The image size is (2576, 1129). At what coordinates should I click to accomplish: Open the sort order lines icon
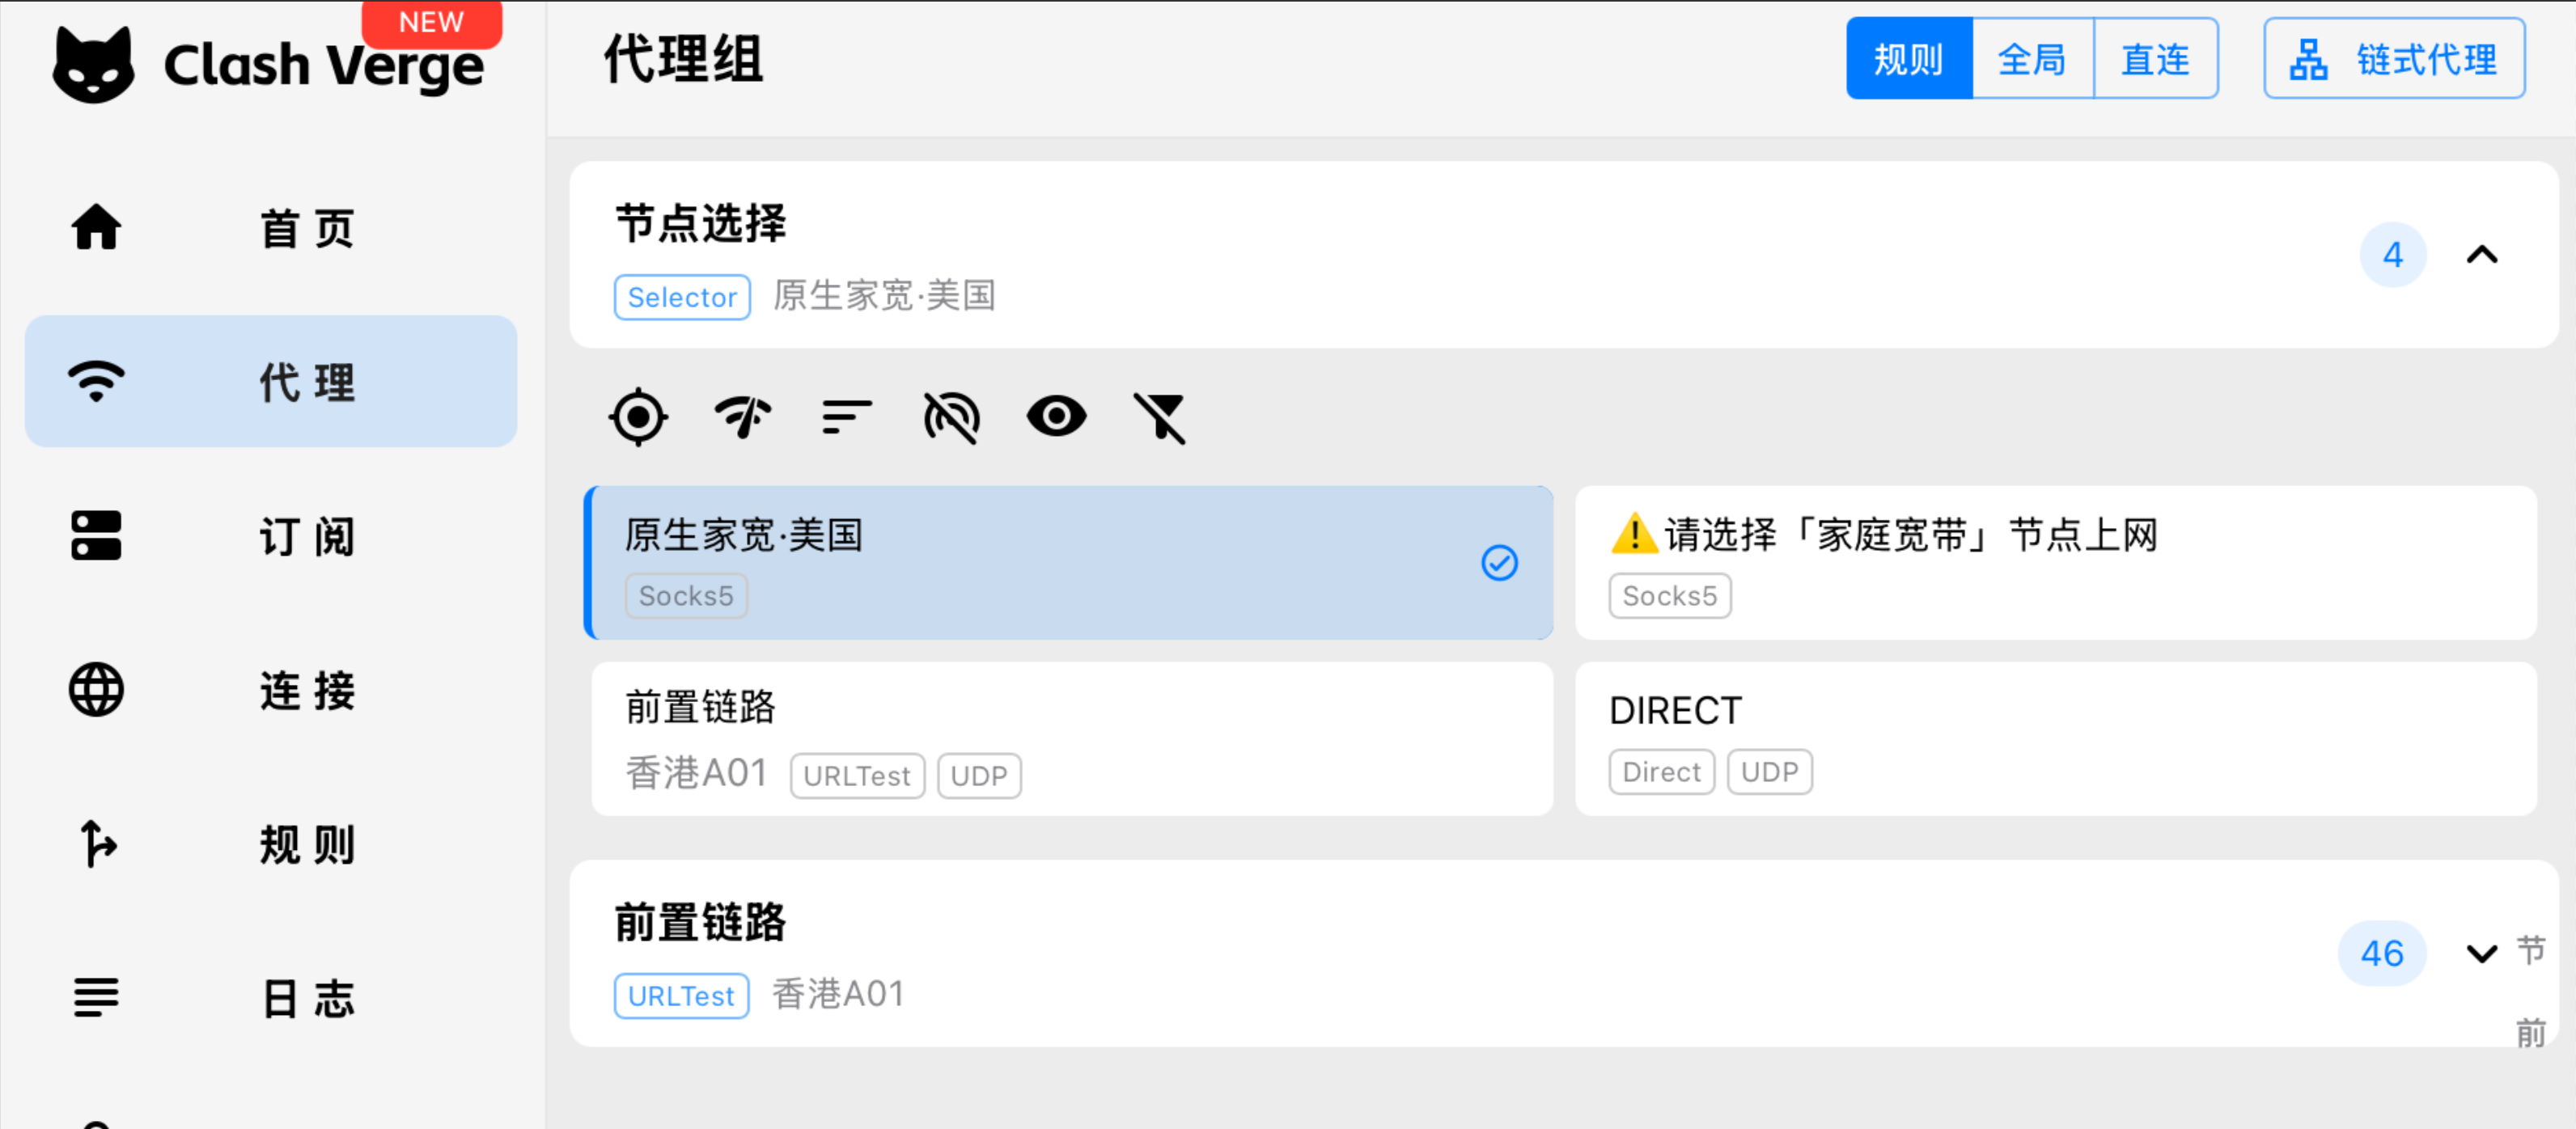tap(847, 417)
